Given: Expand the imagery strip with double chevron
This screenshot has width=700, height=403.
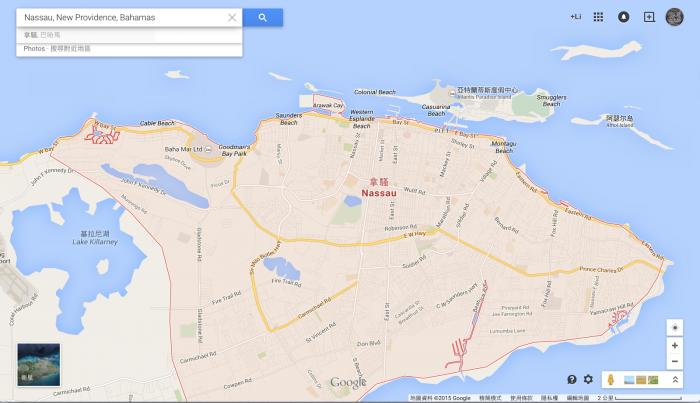Looking at the screenshot, I should 675,380.
